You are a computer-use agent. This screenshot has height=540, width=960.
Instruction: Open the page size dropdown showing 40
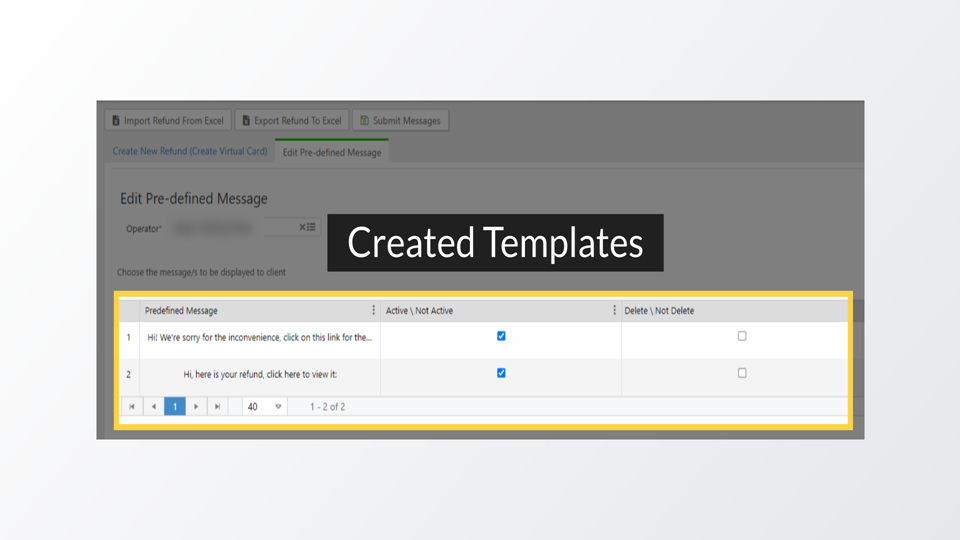[264, 407]
